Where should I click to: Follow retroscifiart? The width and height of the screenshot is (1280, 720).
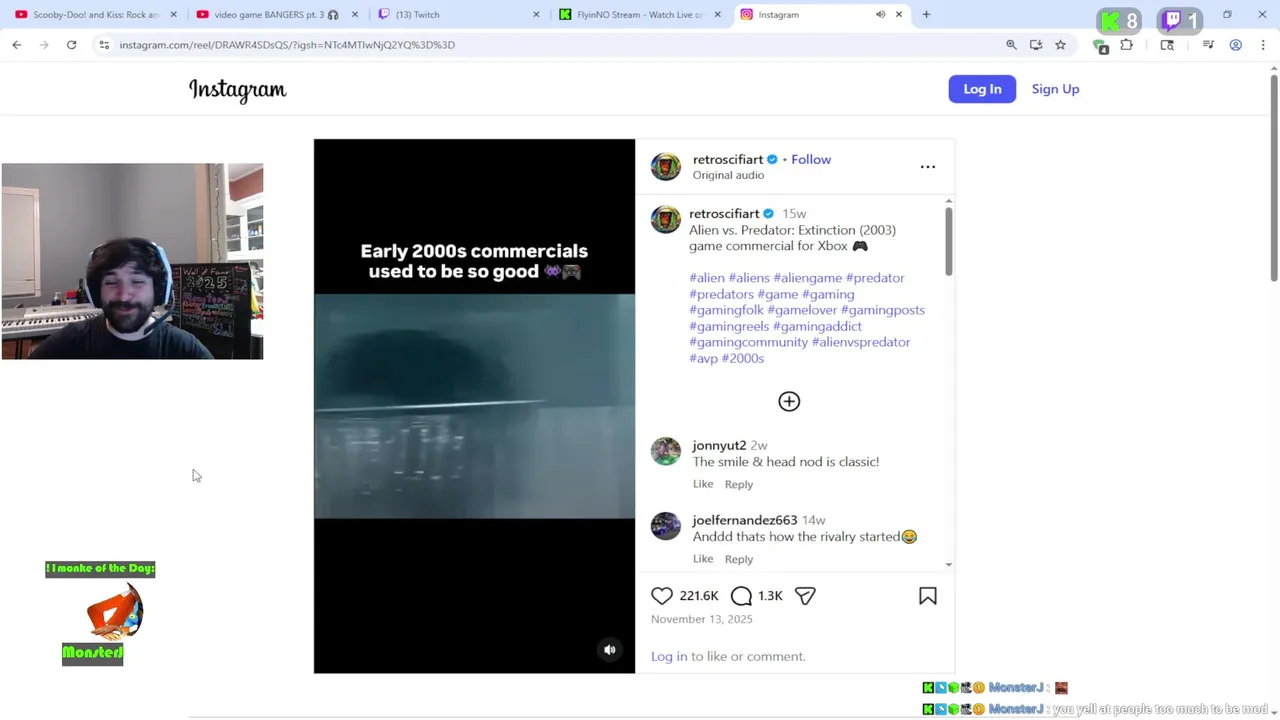811,159
